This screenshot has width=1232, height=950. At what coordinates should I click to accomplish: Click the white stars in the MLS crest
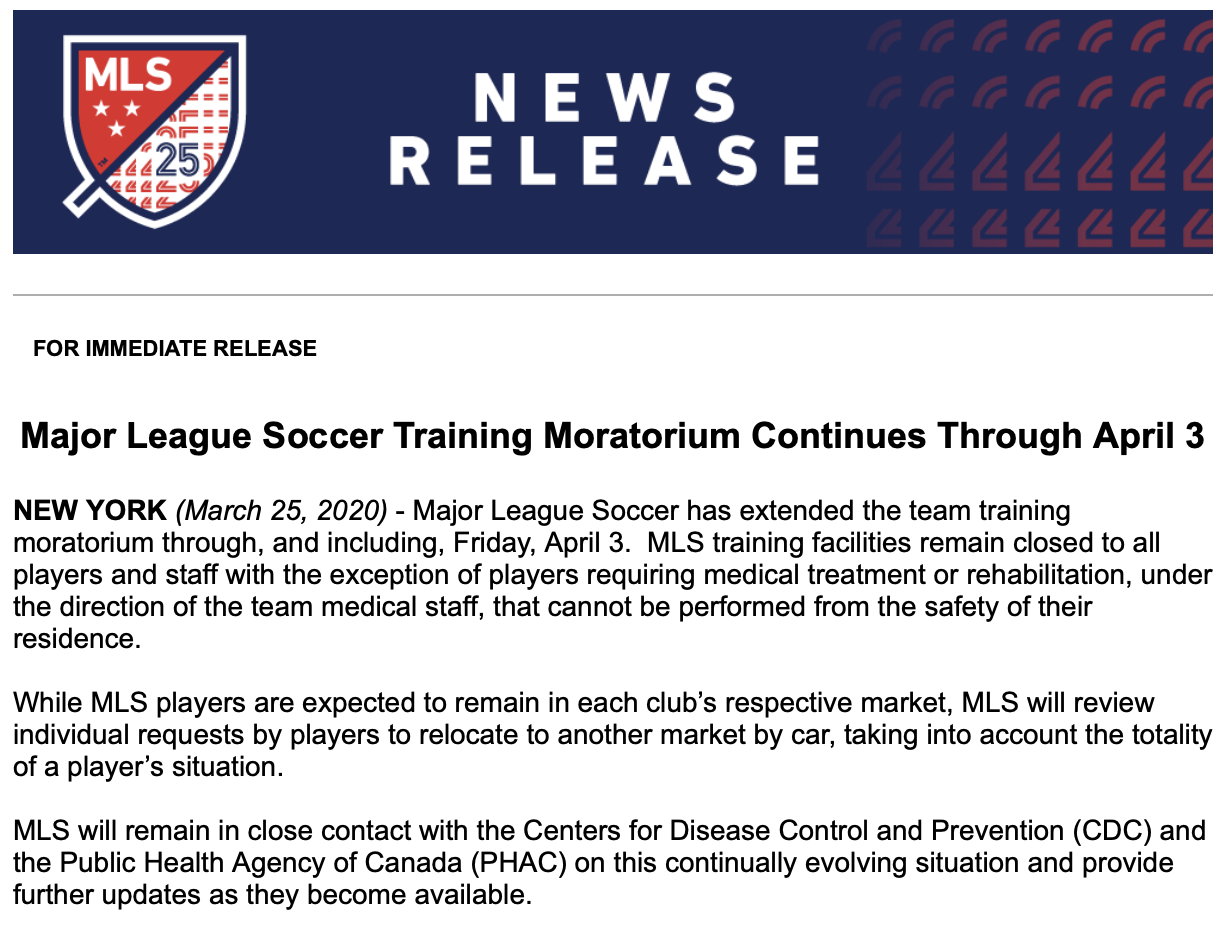pyautogui.click(x=116, y=115)
